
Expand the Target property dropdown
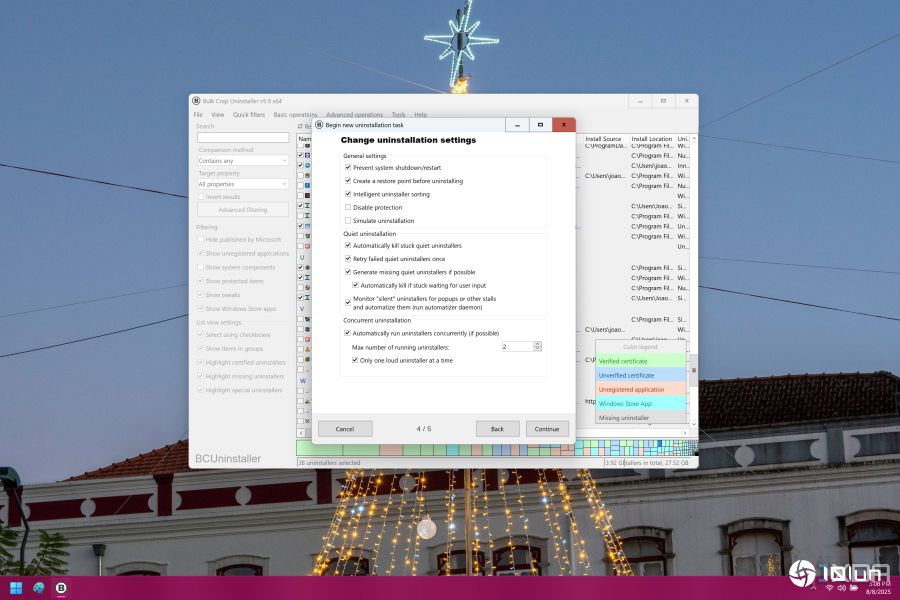click(x=243, y=184)
